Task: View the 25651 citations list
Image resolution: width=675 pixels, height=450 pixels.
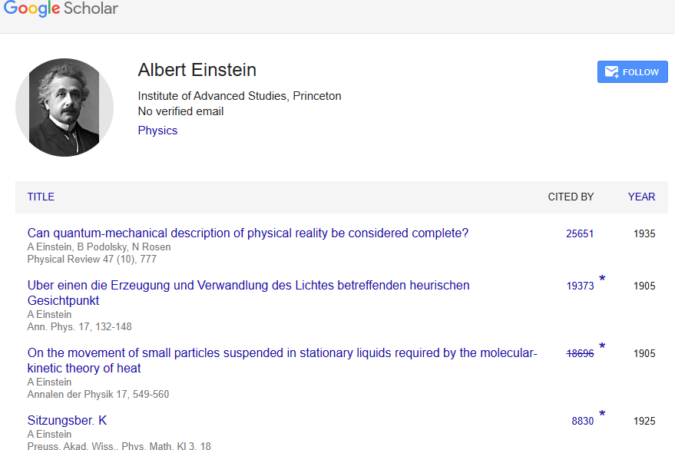Action: pyautogui.click(x=579, y=234)
